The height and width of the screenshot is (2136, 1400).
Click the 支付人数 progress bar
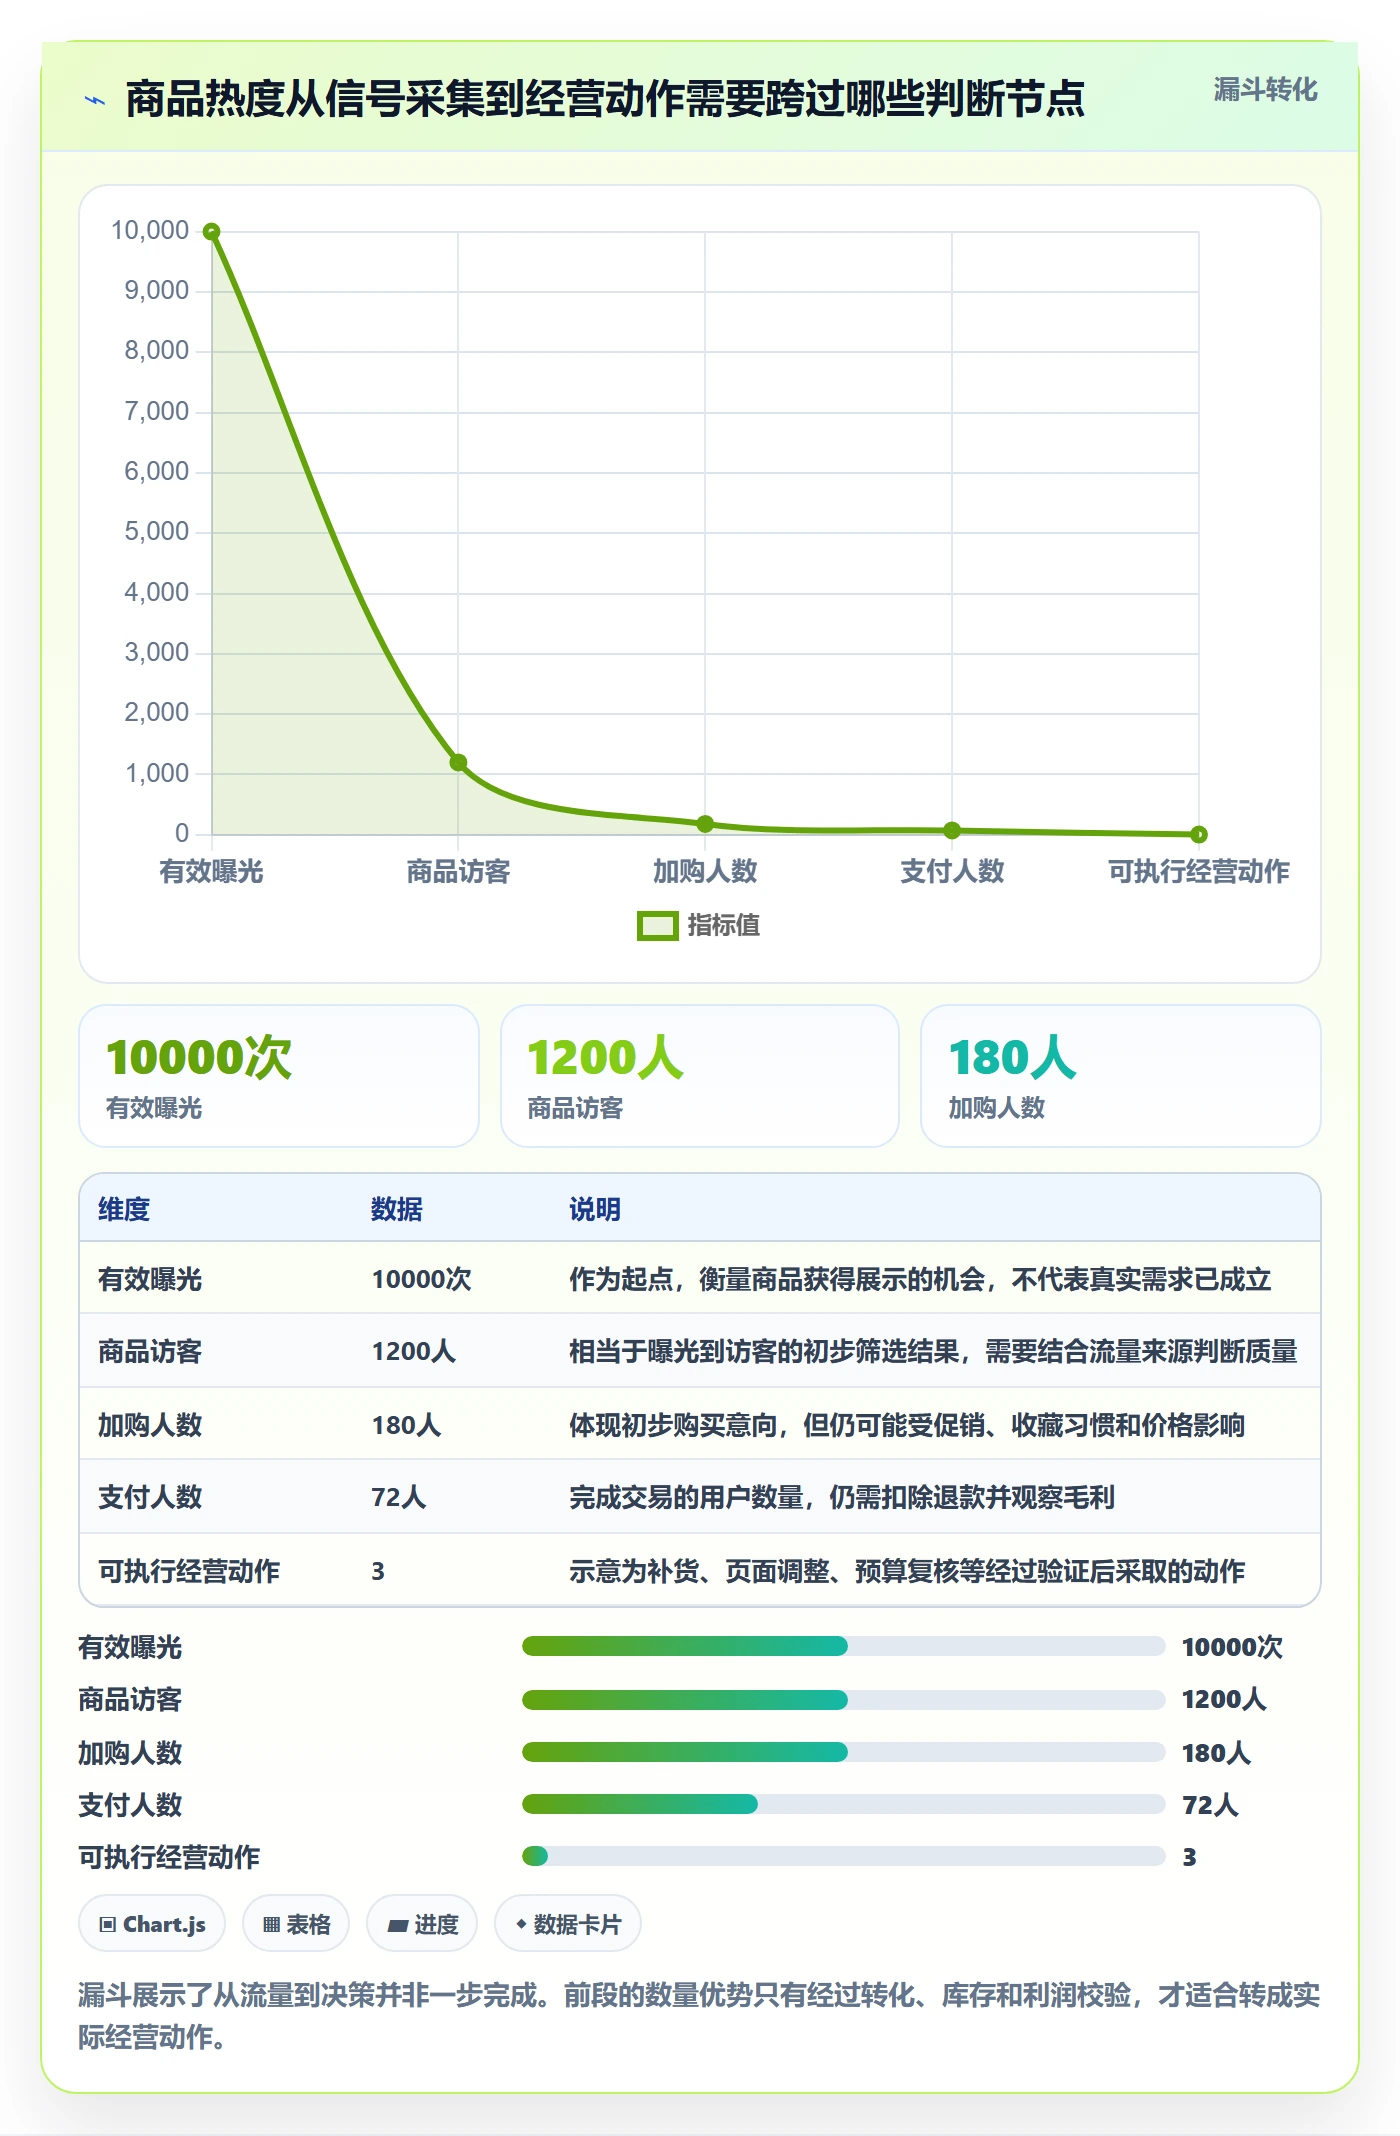coord(844,1804)
